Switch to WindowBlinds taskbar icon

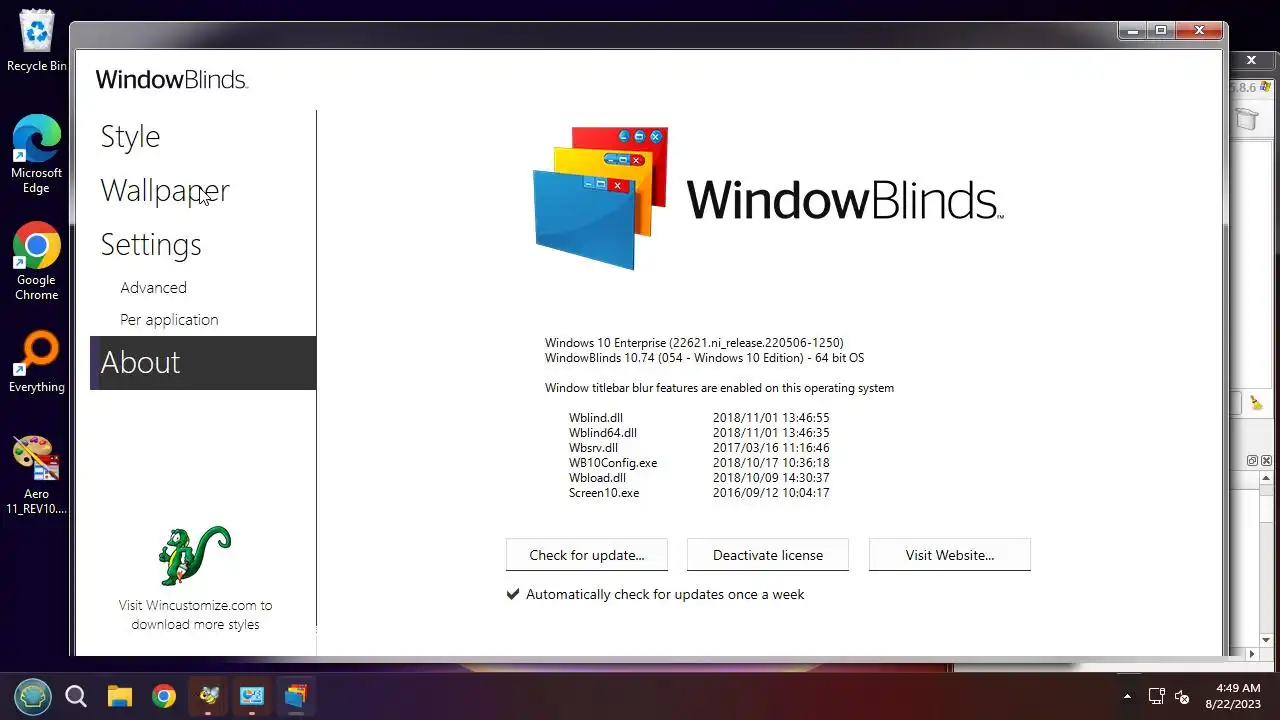click(295, 696)
